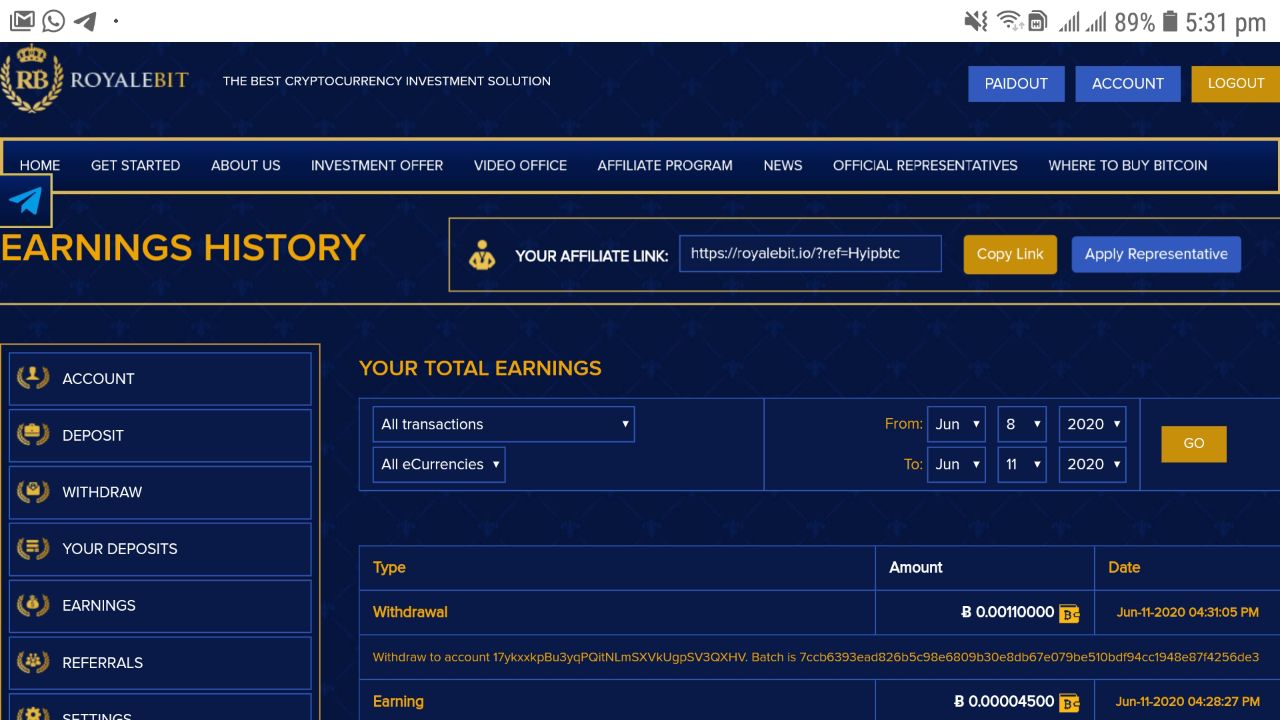1280x720 pixels.
Task: Open WHERE TO BUY BITCOIN menu item
Action: [1128, 165]
